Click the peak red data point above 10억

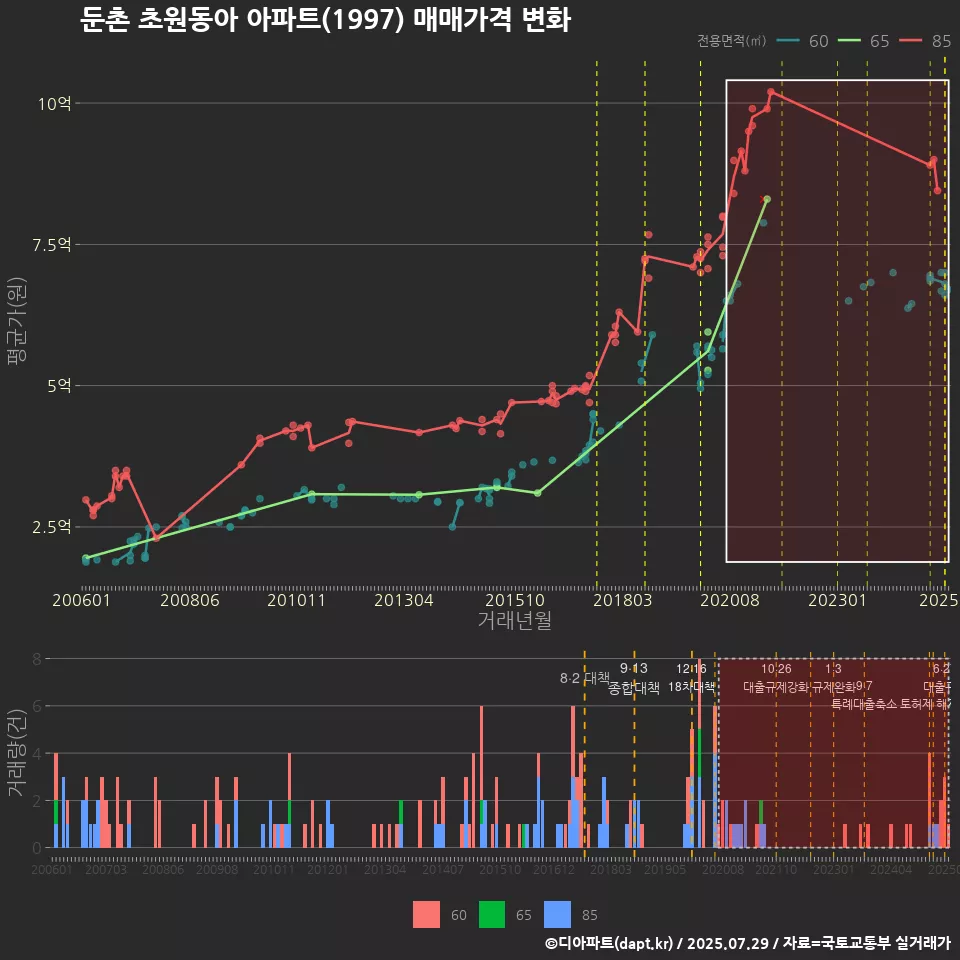click(x=771, y=92)
